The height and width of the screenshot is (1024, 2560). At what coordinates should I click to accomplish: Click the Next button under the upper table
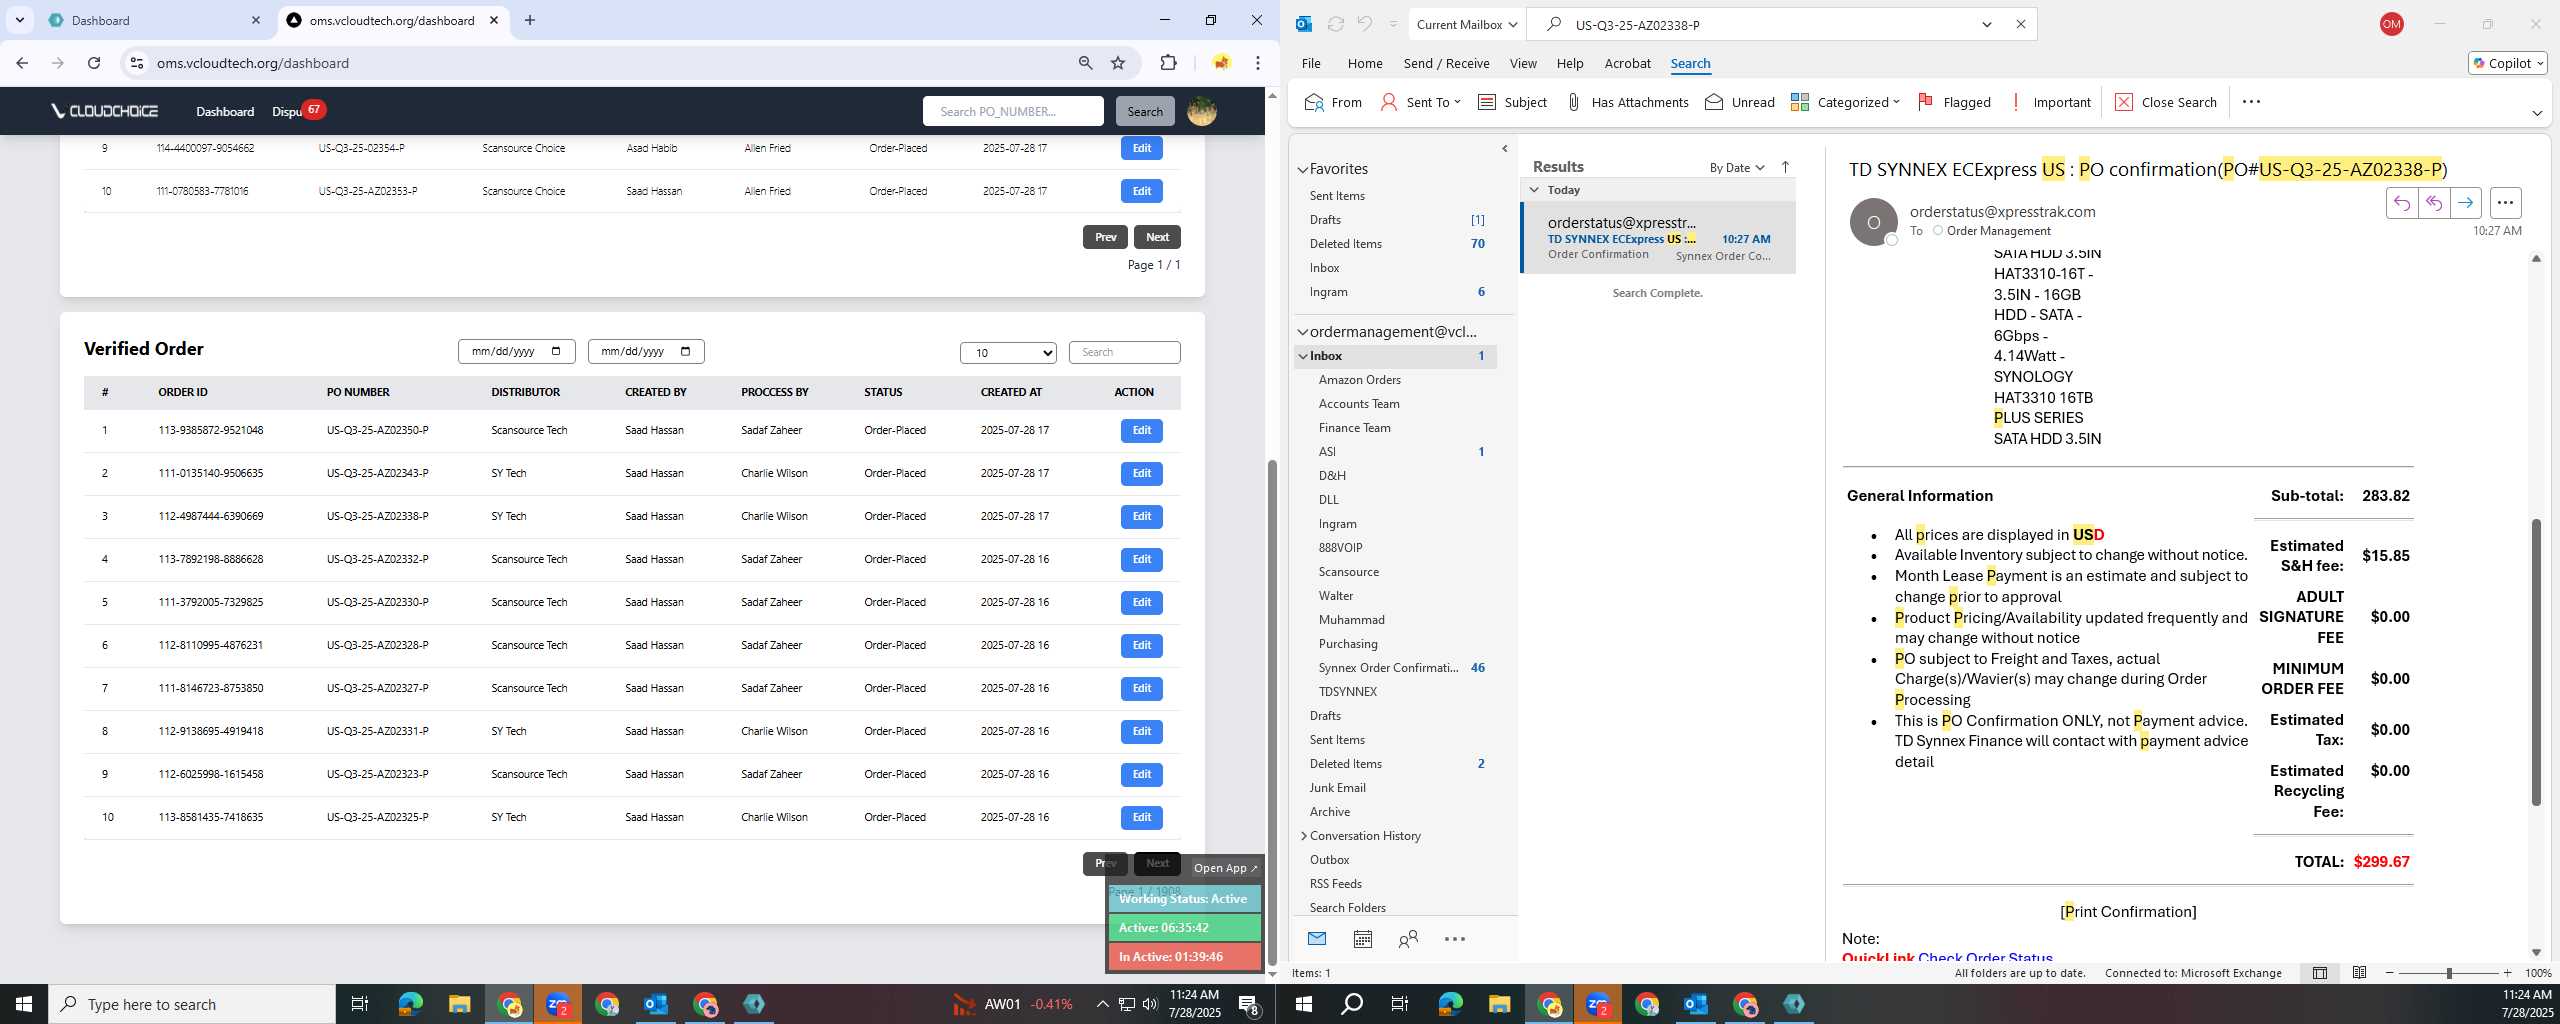[1157, 237]
